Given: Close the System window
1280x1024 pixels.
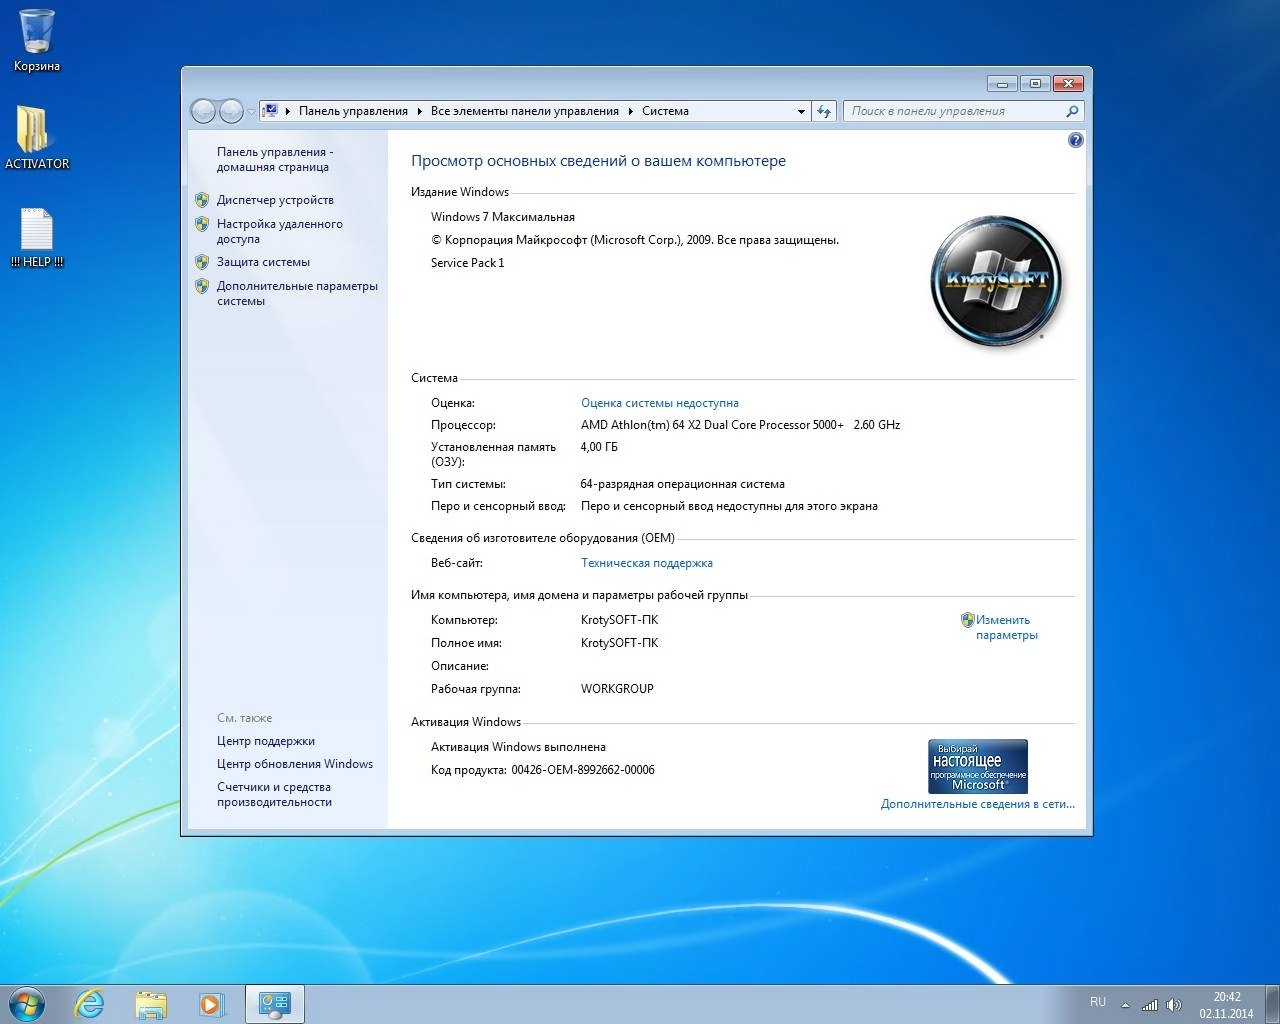Looking at the screenshot, I should (x=1068, y=83).
